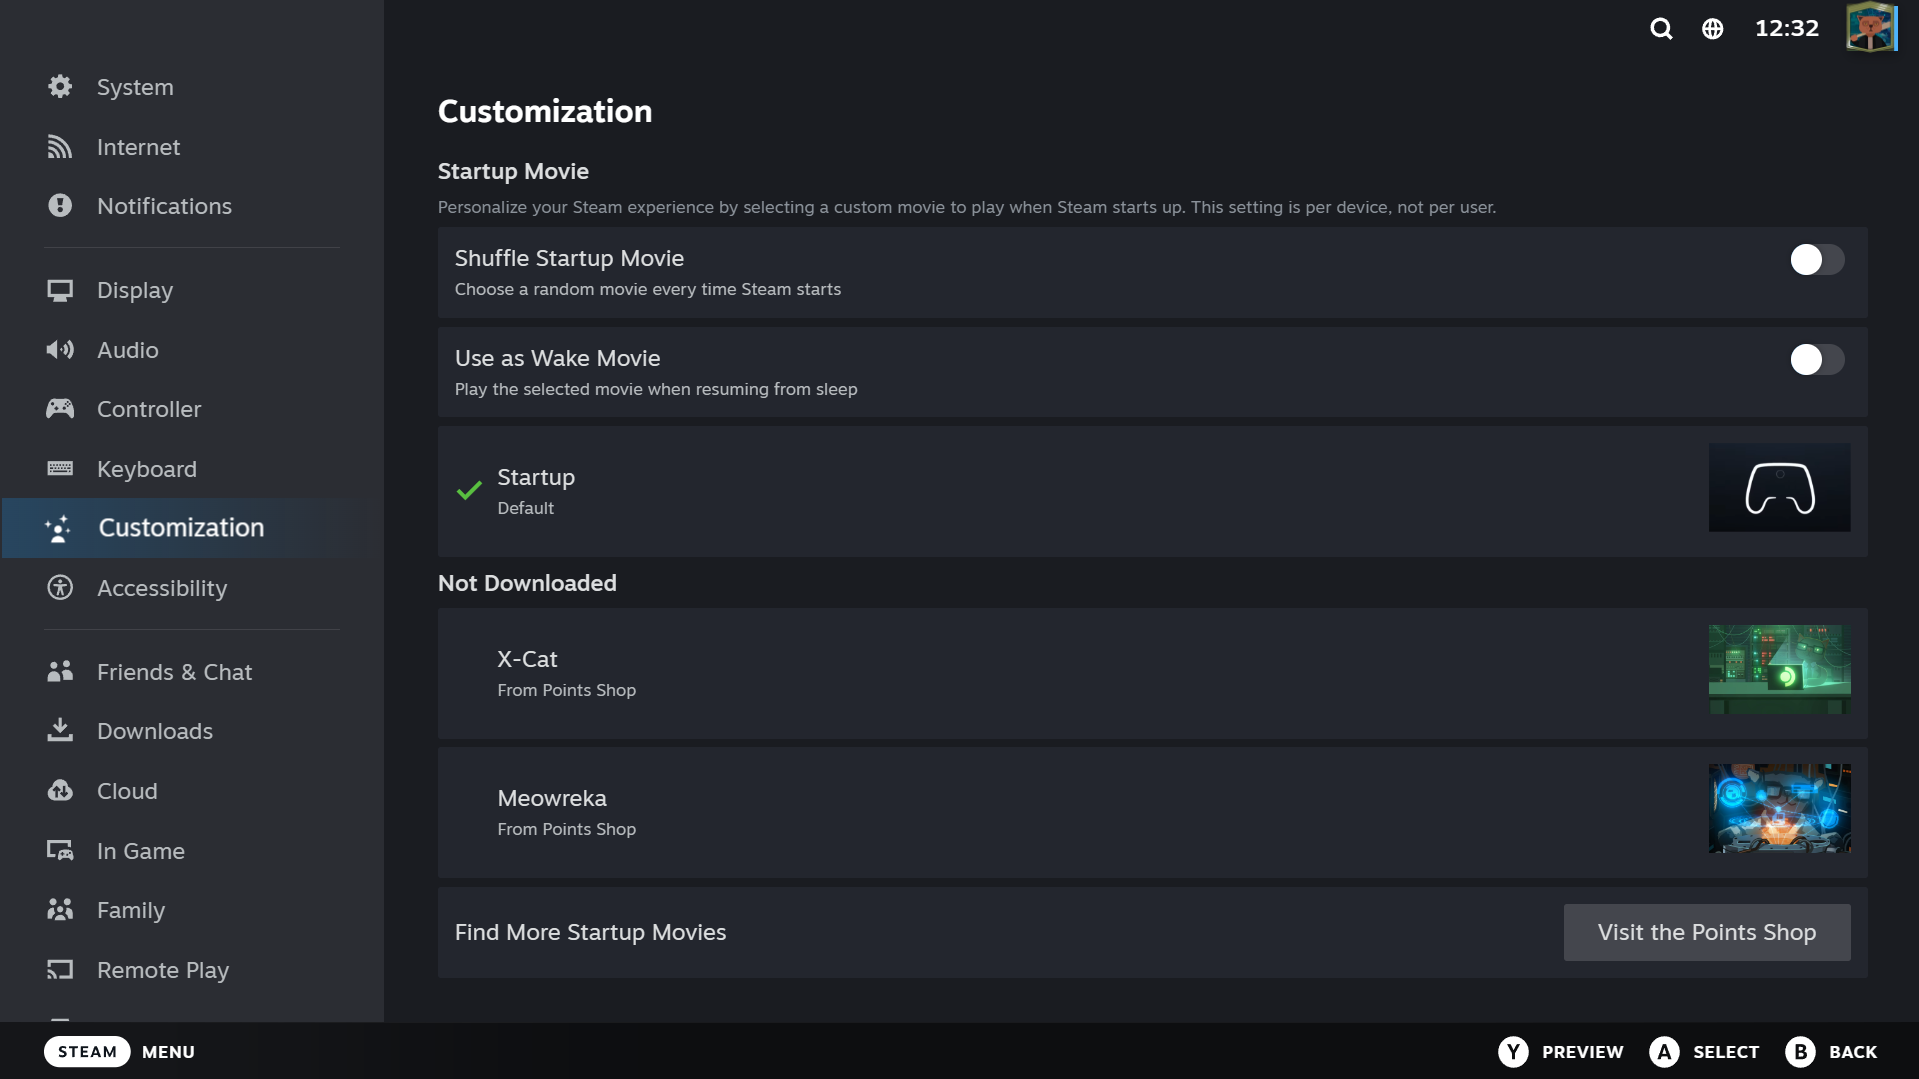Screen dimensions: 1919x1079
Task: Click the Keyboard icon in sidebar
Action: click(60, 469)
